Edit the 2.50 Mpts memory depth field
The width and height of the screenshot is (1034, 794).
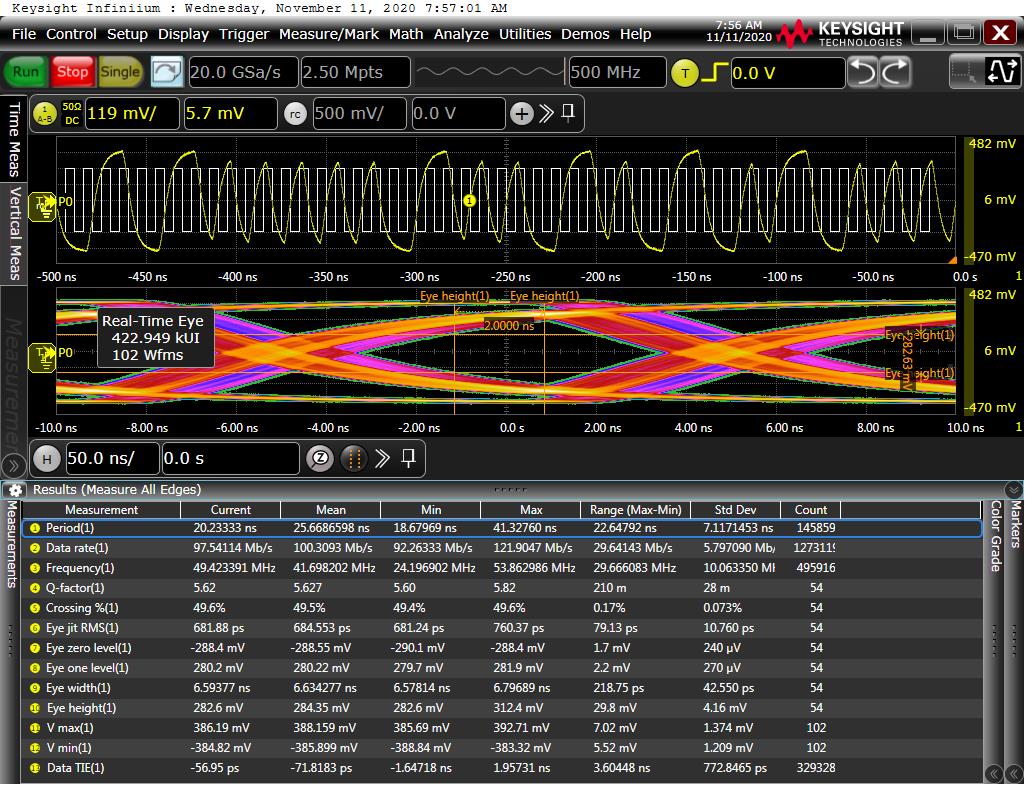click(355, 72)
